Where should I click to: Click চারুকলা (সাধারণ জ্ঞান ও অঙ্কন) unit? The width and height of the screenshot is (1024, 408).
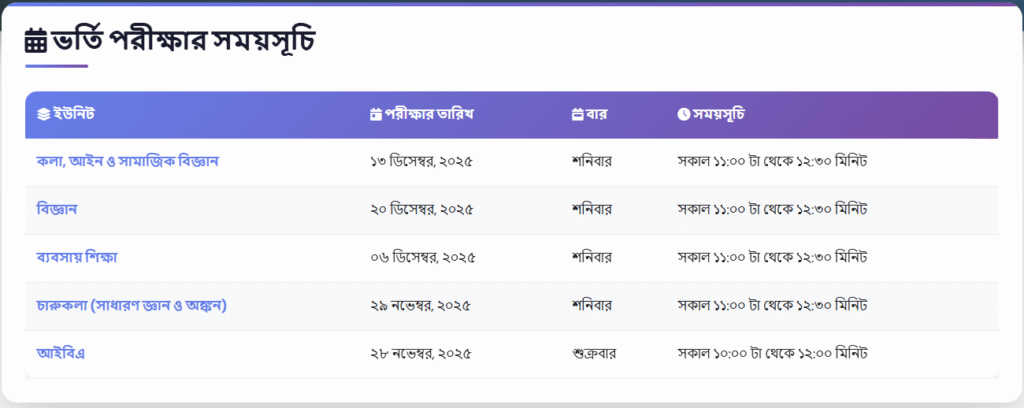click(131, 305)
